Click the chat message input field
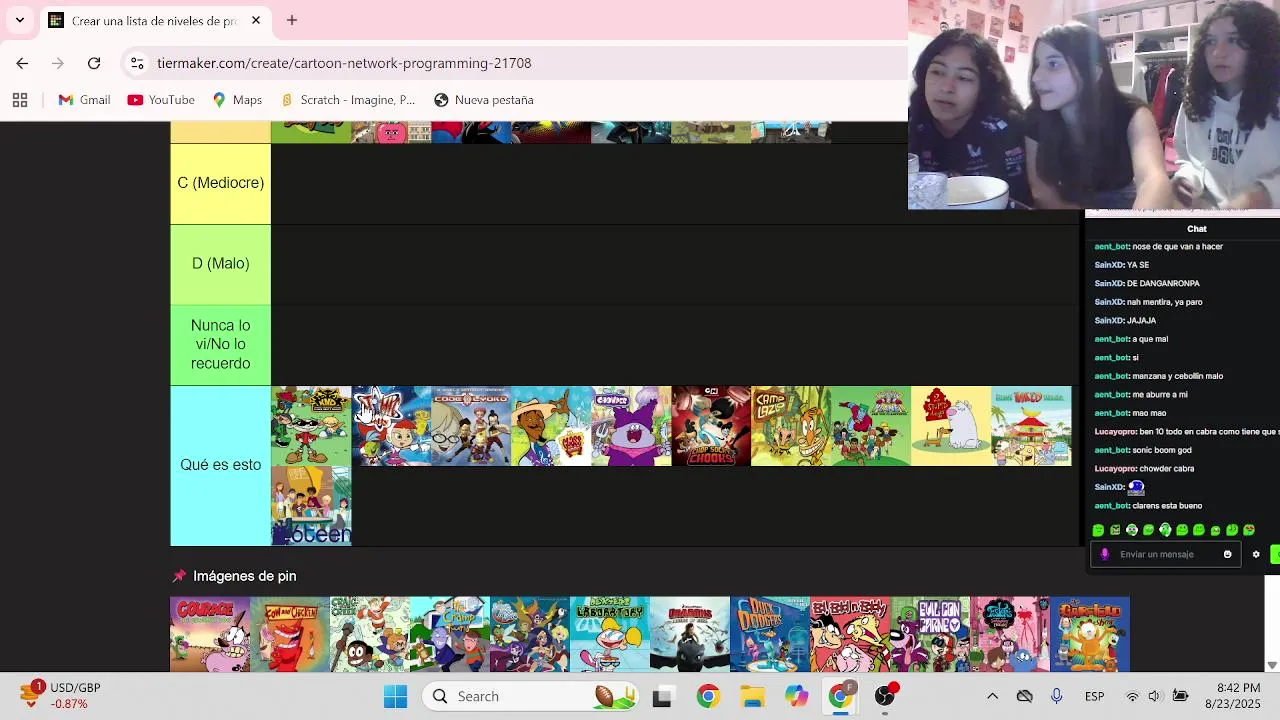The width and height of the screenshot is (1280, 720). (1165, 554)
